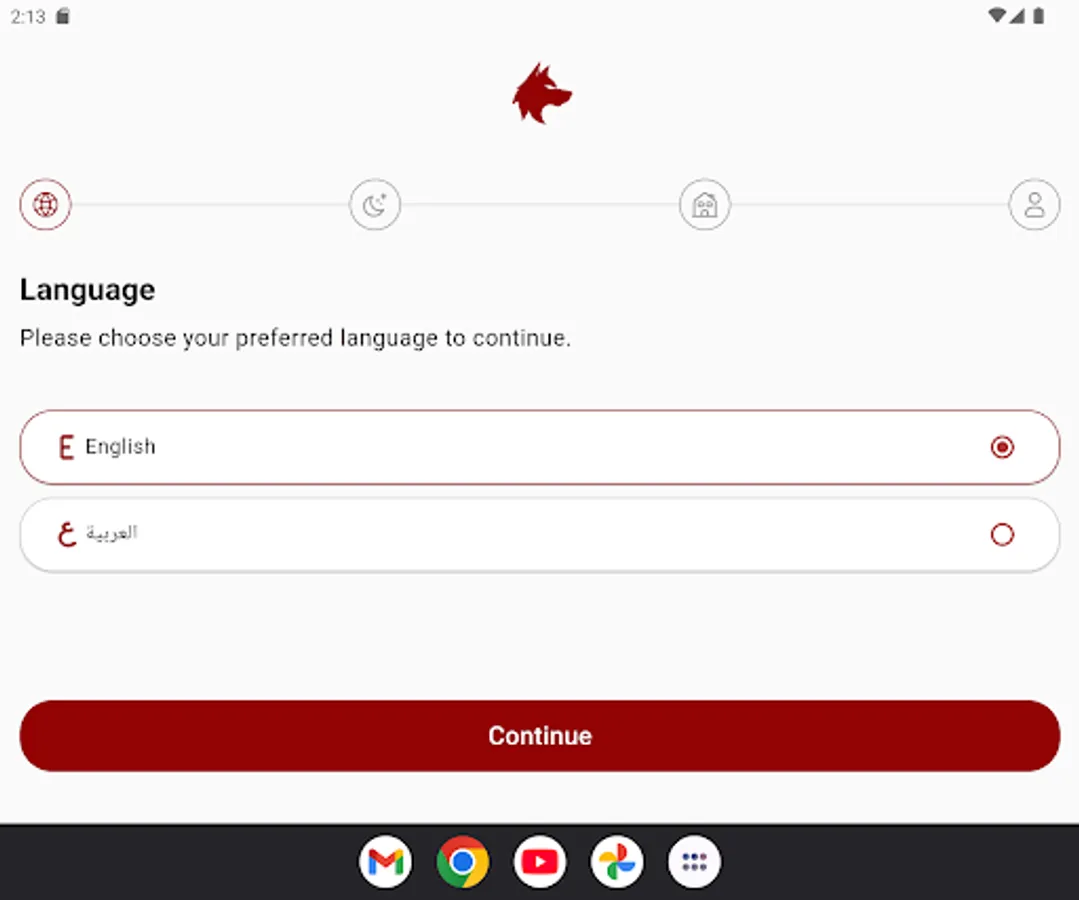
Task: Tap the Language heading
Action: click(87, 290)
